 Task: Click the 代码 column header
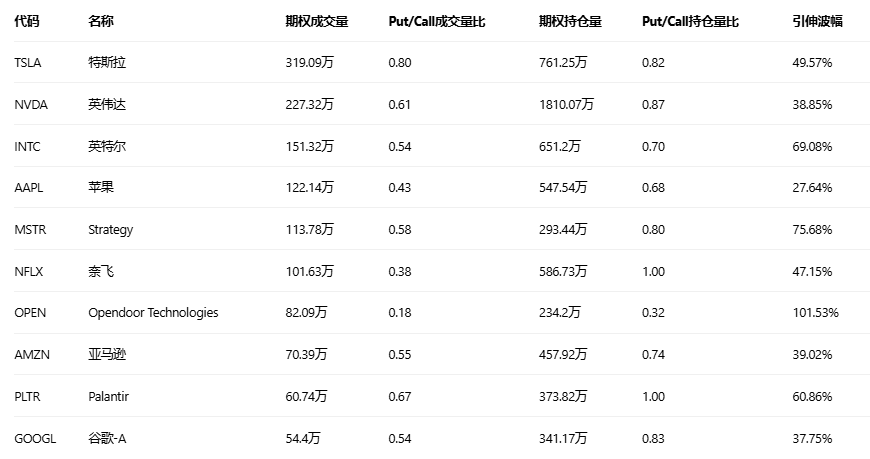point(27,21)
